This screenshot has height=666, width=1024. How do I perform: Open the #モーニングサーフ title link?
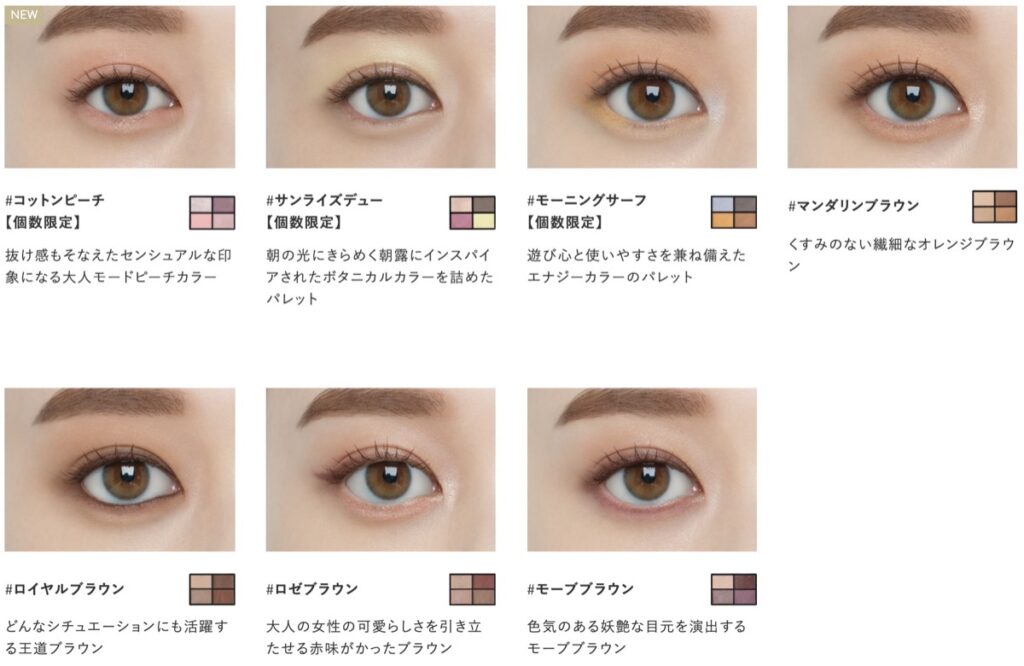586,200
